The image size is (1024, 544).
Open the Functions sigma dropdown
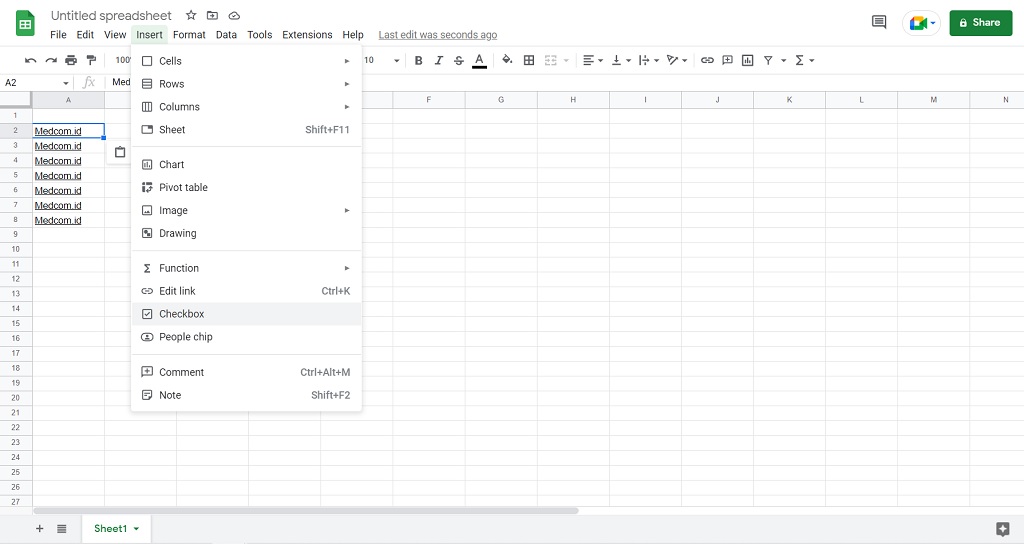pyautogui.click(x=805, y=60)
